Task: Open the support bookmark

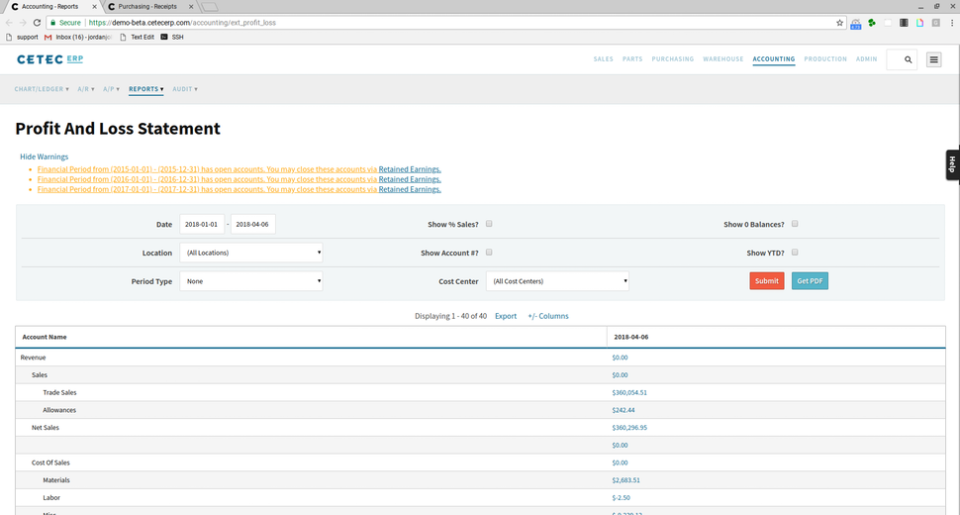Action: tap(21, 37)
